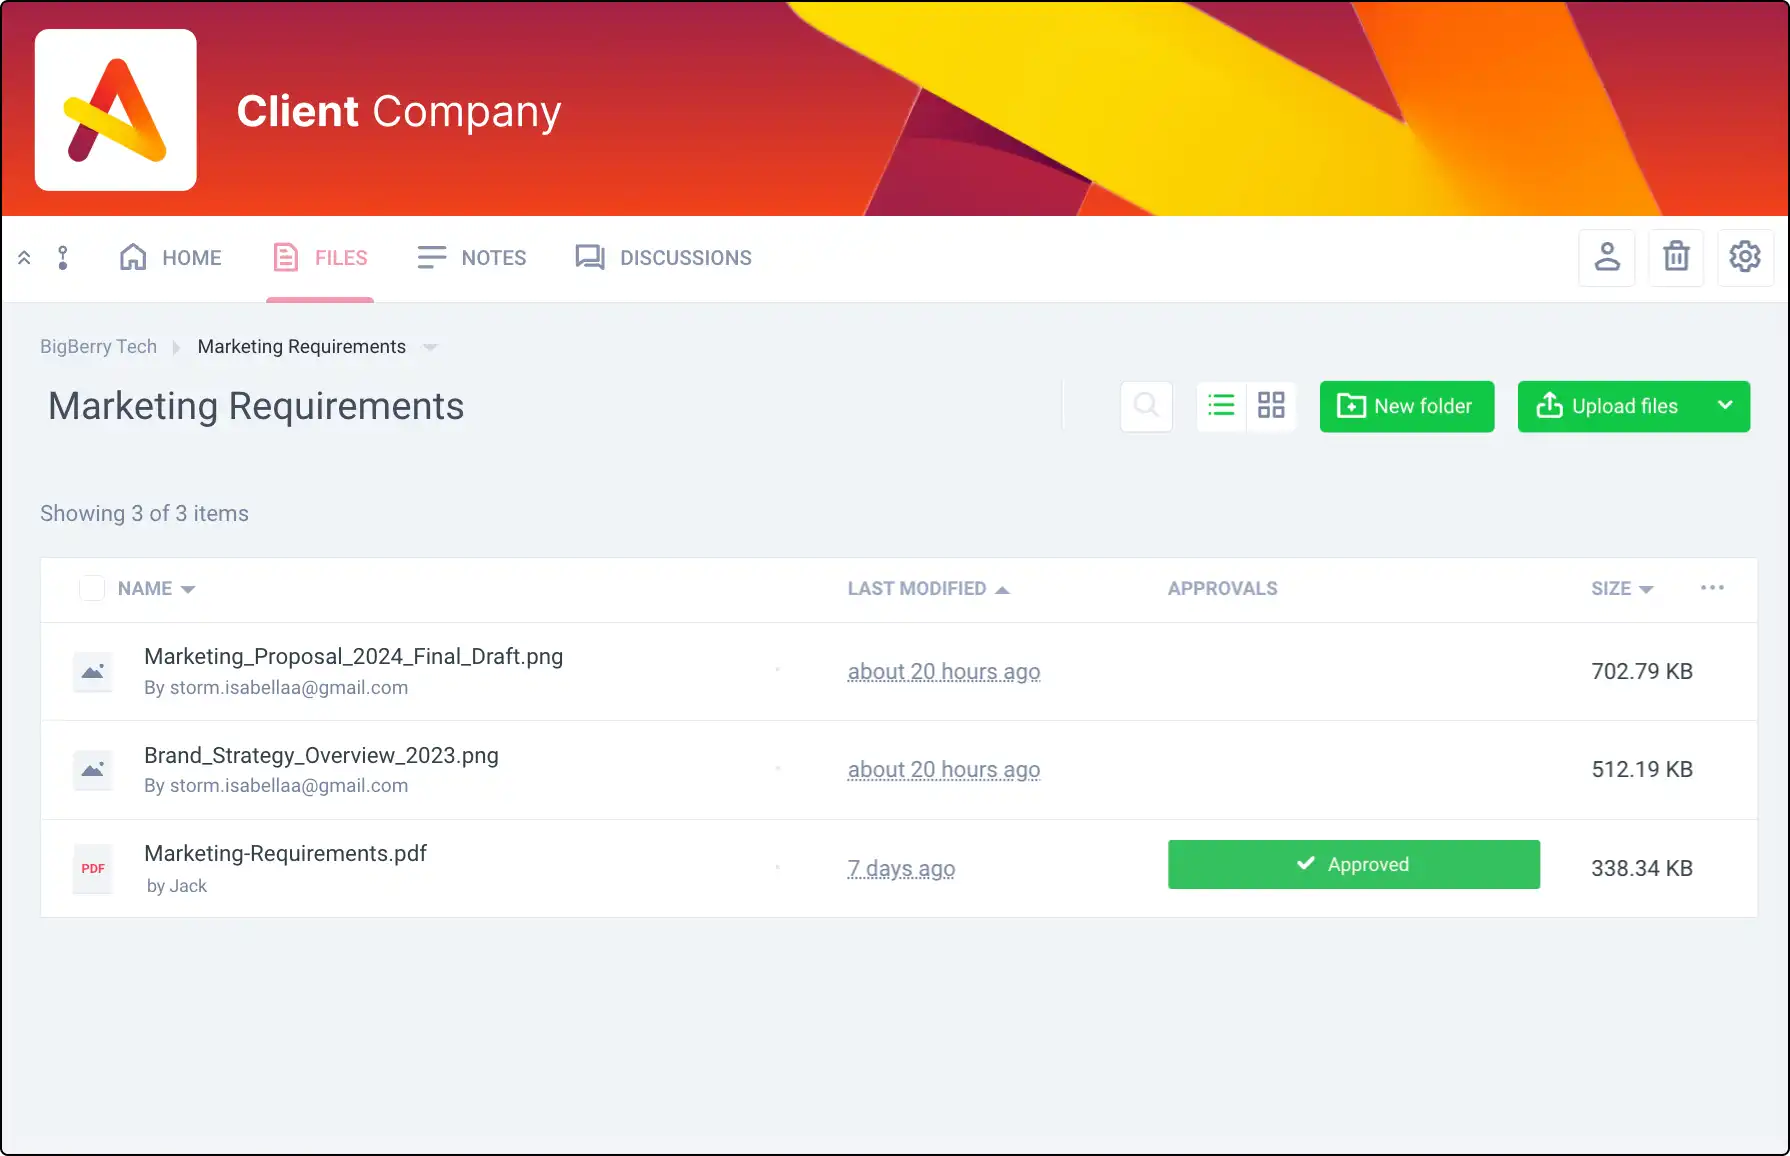
Task: Open the settings gear icon
Action: (1745, 258)
